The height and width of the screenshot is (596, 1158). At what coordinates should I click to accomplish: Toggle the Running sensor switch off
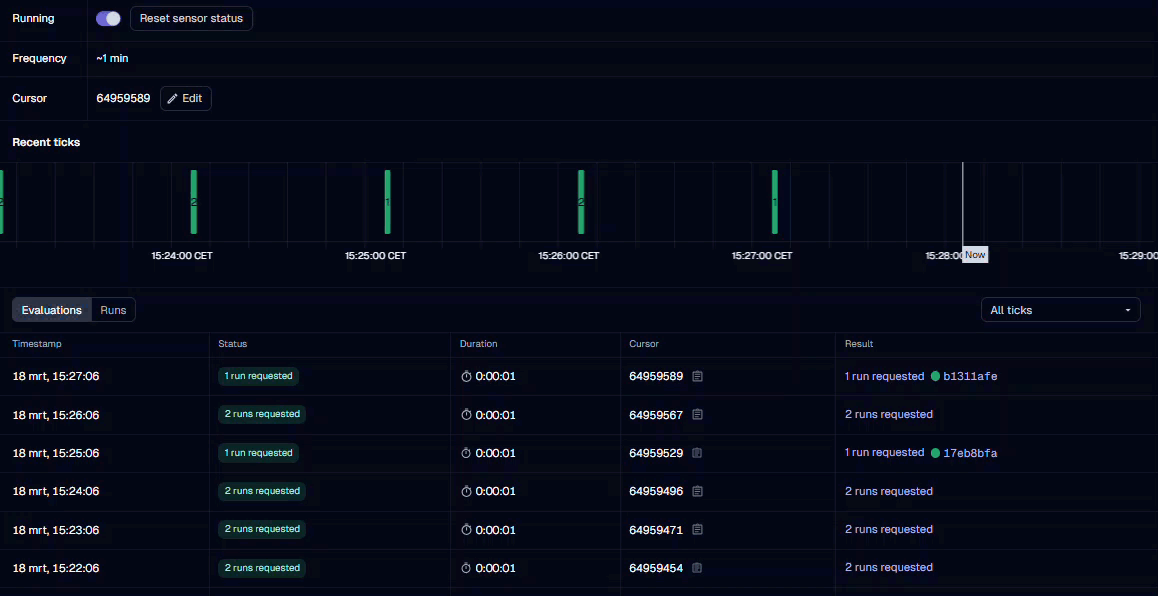click(108, 19)
